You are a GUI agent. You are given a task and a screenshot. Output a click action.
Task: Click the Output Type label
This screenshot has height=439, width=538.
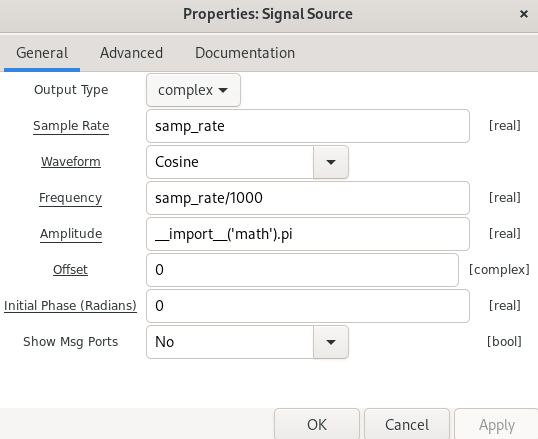71,90
